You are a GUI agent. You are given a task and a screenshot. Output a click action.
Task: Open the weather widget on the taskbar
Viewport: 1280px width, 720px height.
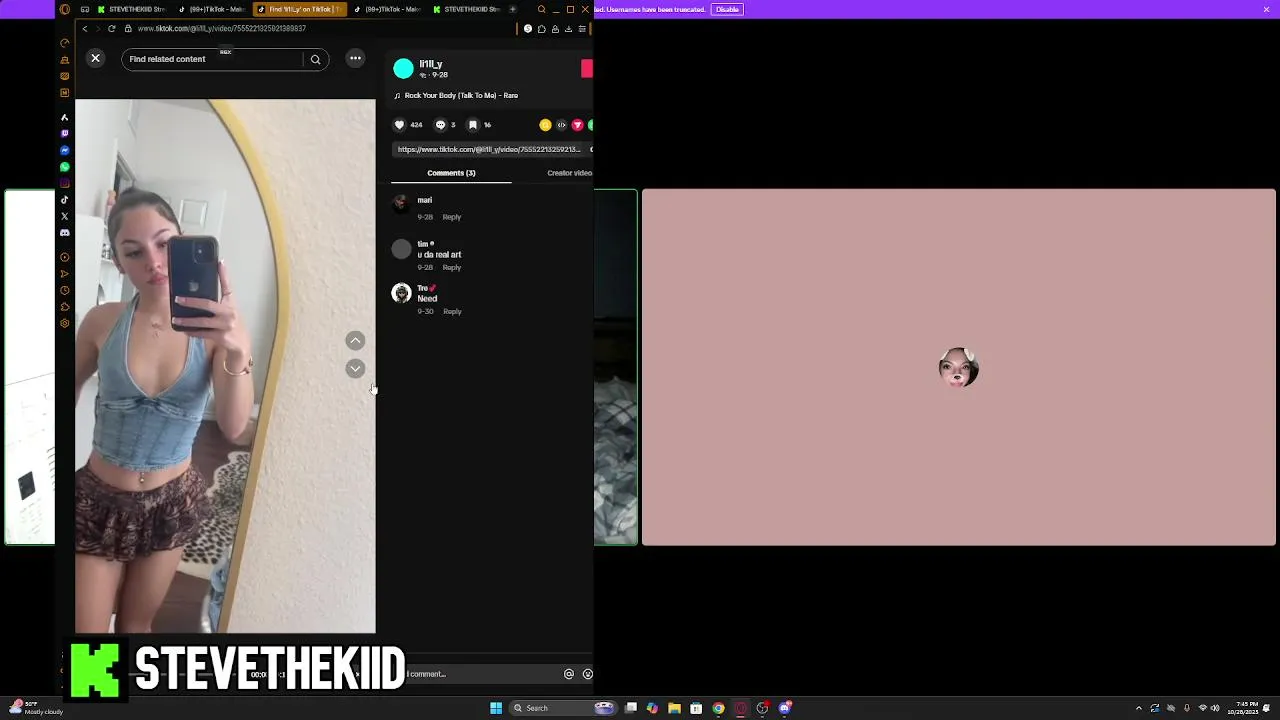(36, 708)
